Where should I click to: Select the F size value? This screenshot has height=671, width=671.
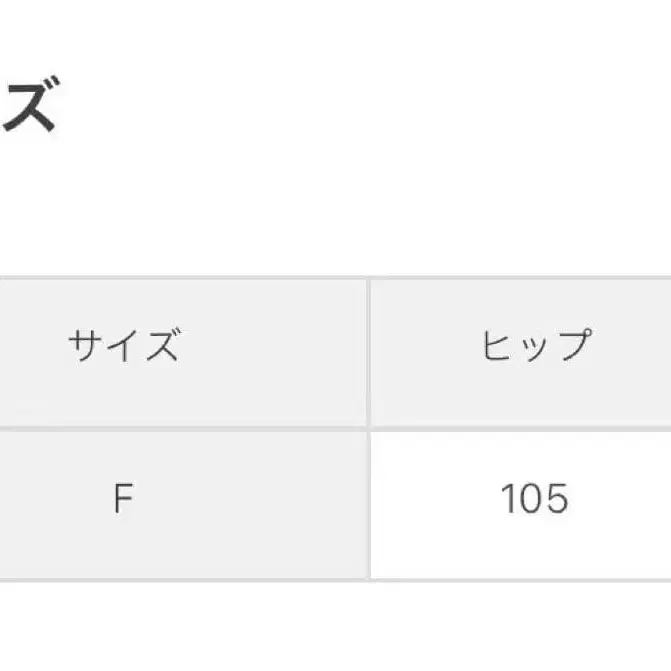pos(123,498)
